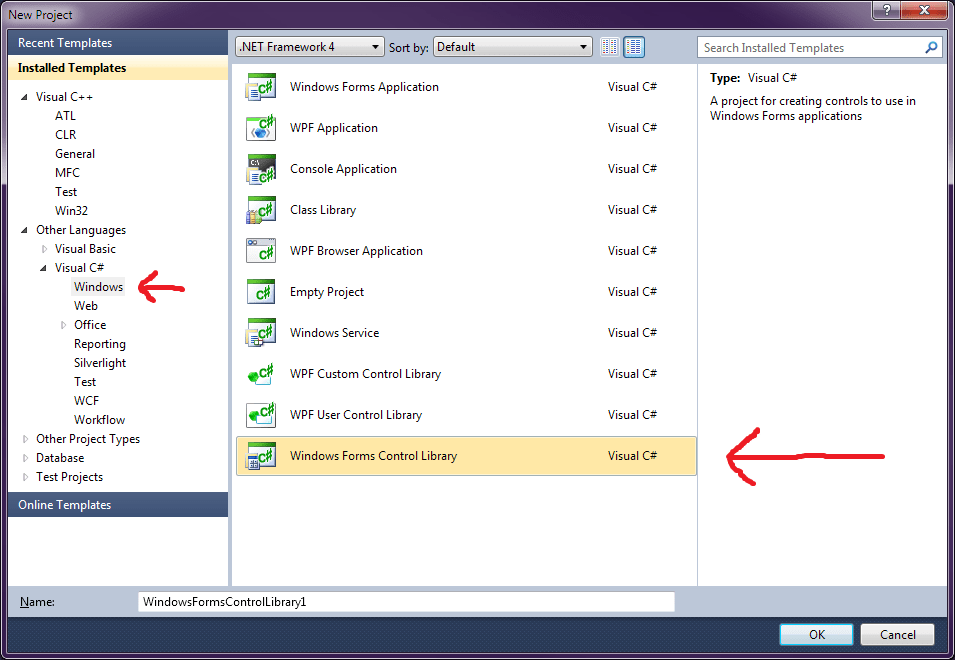This screenshot has width=955, height=660.
Task: Click the Windows Forms Application template icon
Action: point(261,86)
